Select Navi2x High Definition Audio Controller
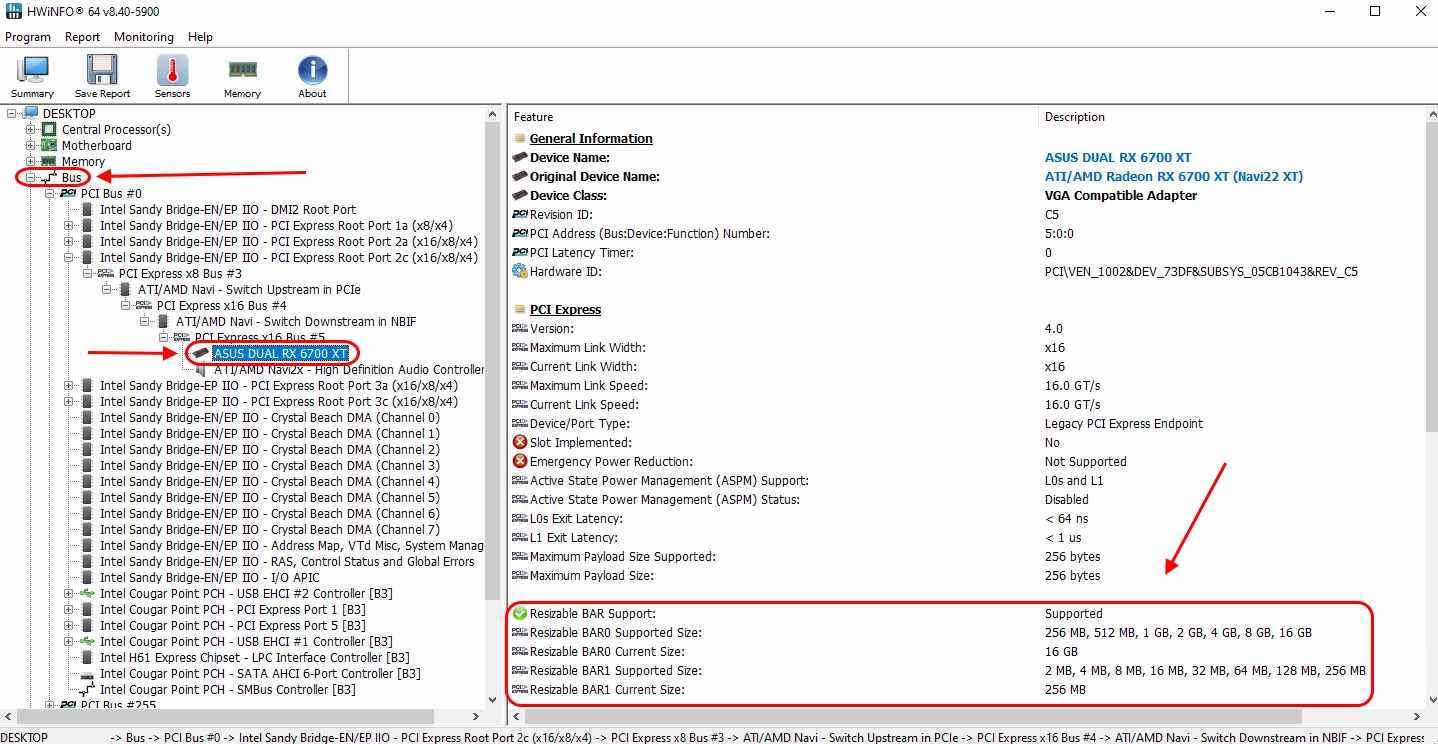Screen dimensions: 1438x744 348,370
